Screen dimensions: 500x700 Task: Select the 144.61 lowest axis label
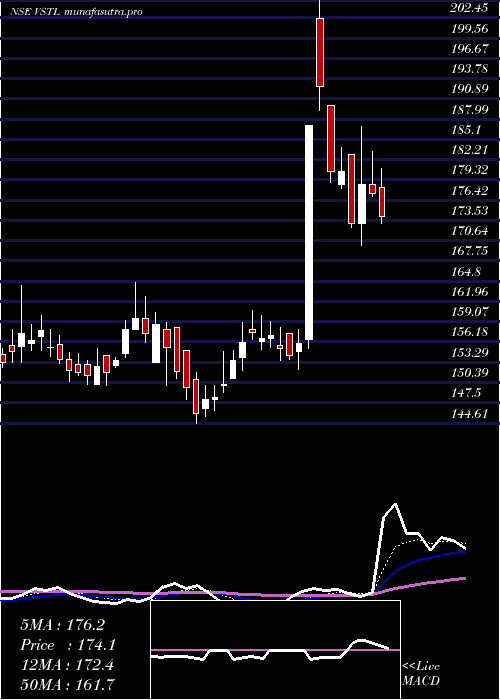click(468, 413)
